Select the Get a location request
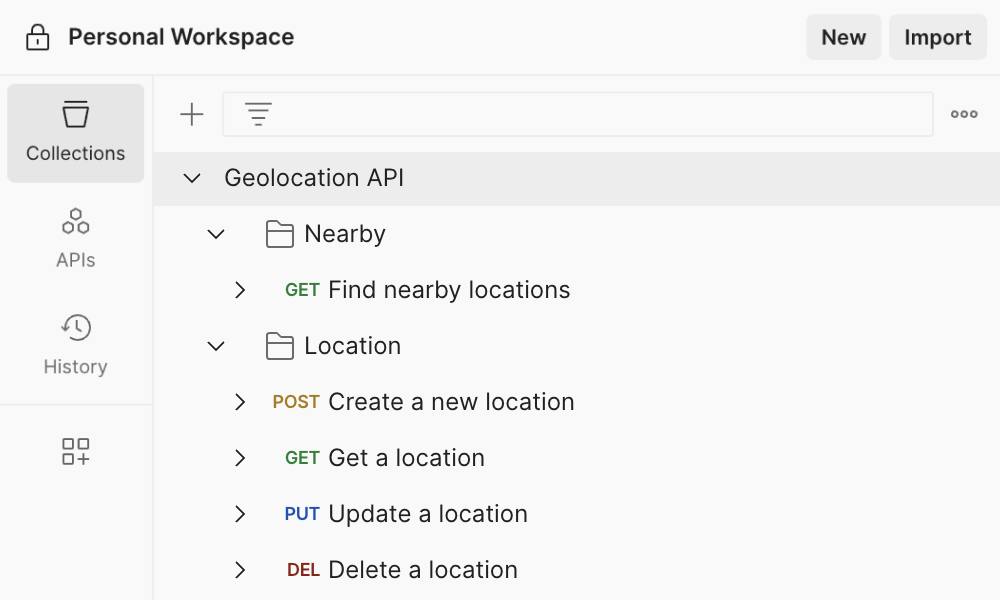Screen dimensions: 1000x600 pyautogui.click(x=405, y=457)
